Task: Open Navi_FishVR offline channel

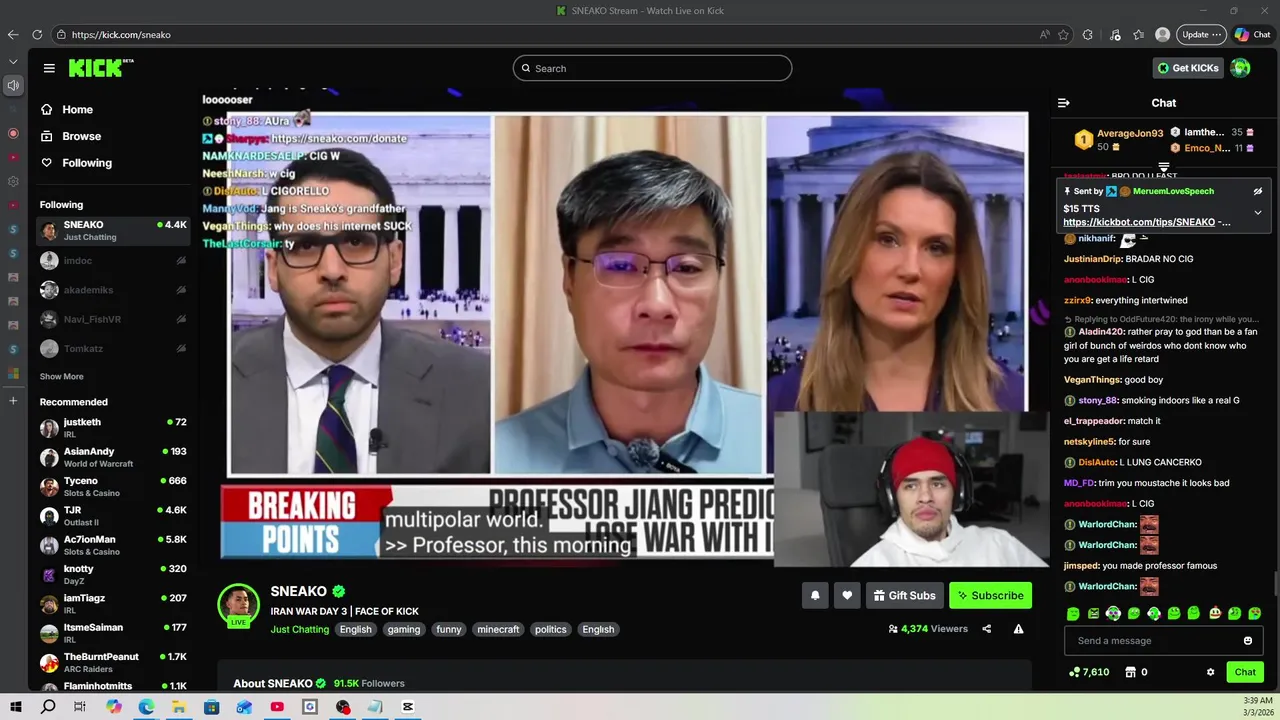Action: [x=113, y=319]
